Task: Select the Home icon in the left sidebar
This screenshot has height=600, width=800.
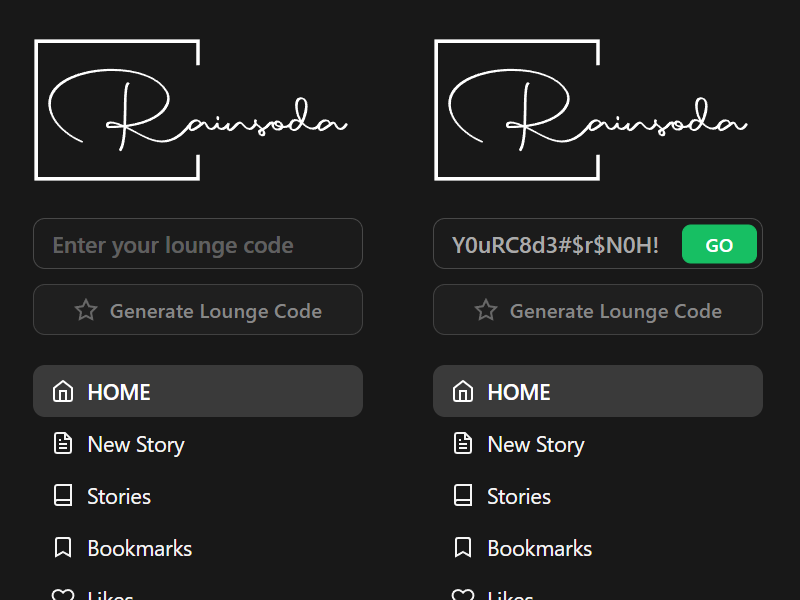Action: tap(62, 392)
